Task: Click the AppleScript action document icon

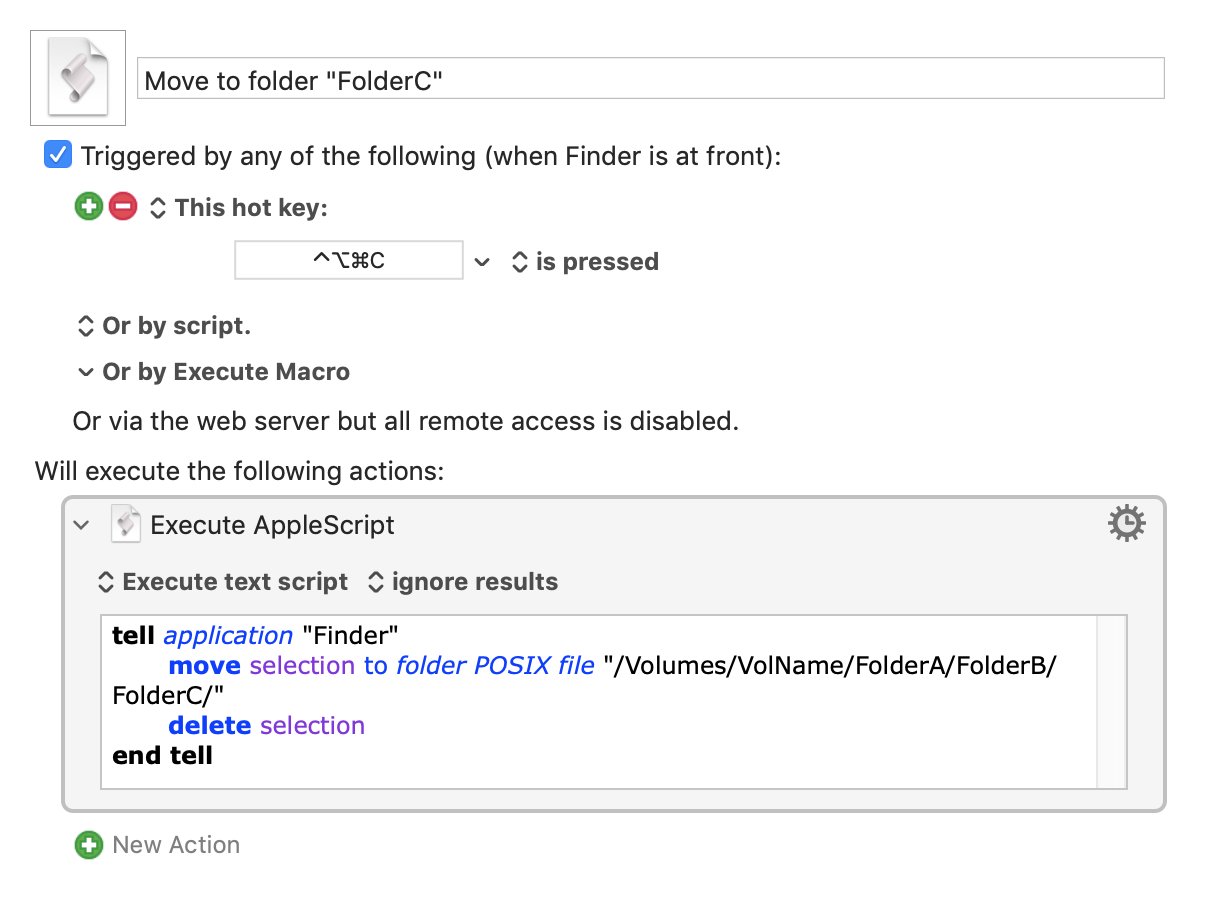Action: pyautogui.click(x=126, y=524)
